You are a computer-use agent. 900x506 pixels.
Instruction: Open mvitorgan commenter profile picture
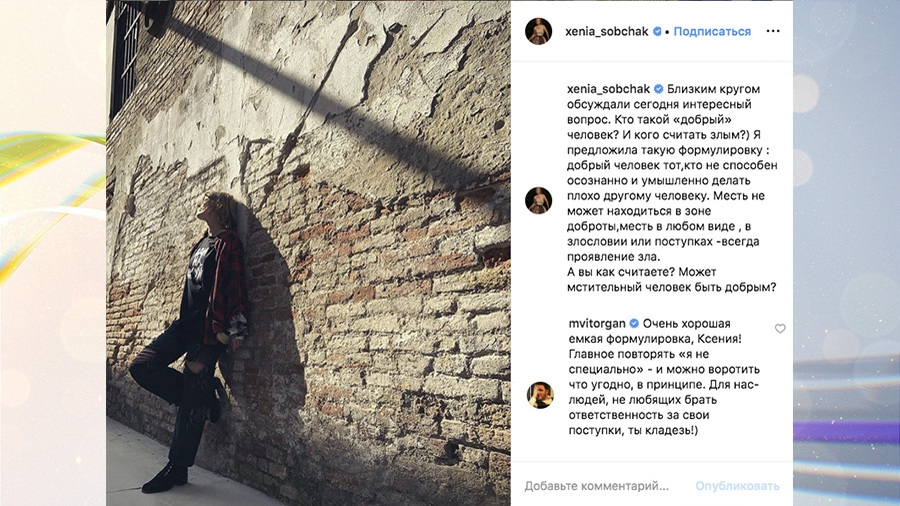pos(540,395)
